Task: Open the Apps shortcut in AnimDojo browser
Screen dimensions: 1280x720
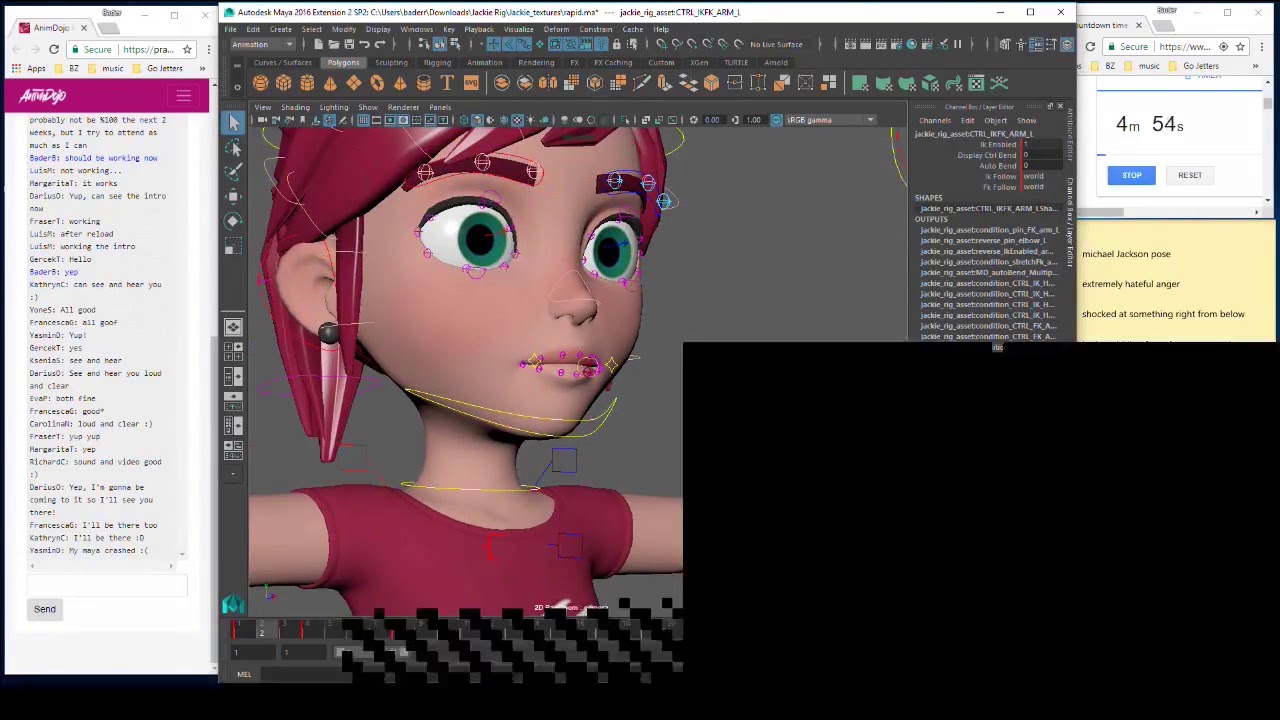Action: 29,69
